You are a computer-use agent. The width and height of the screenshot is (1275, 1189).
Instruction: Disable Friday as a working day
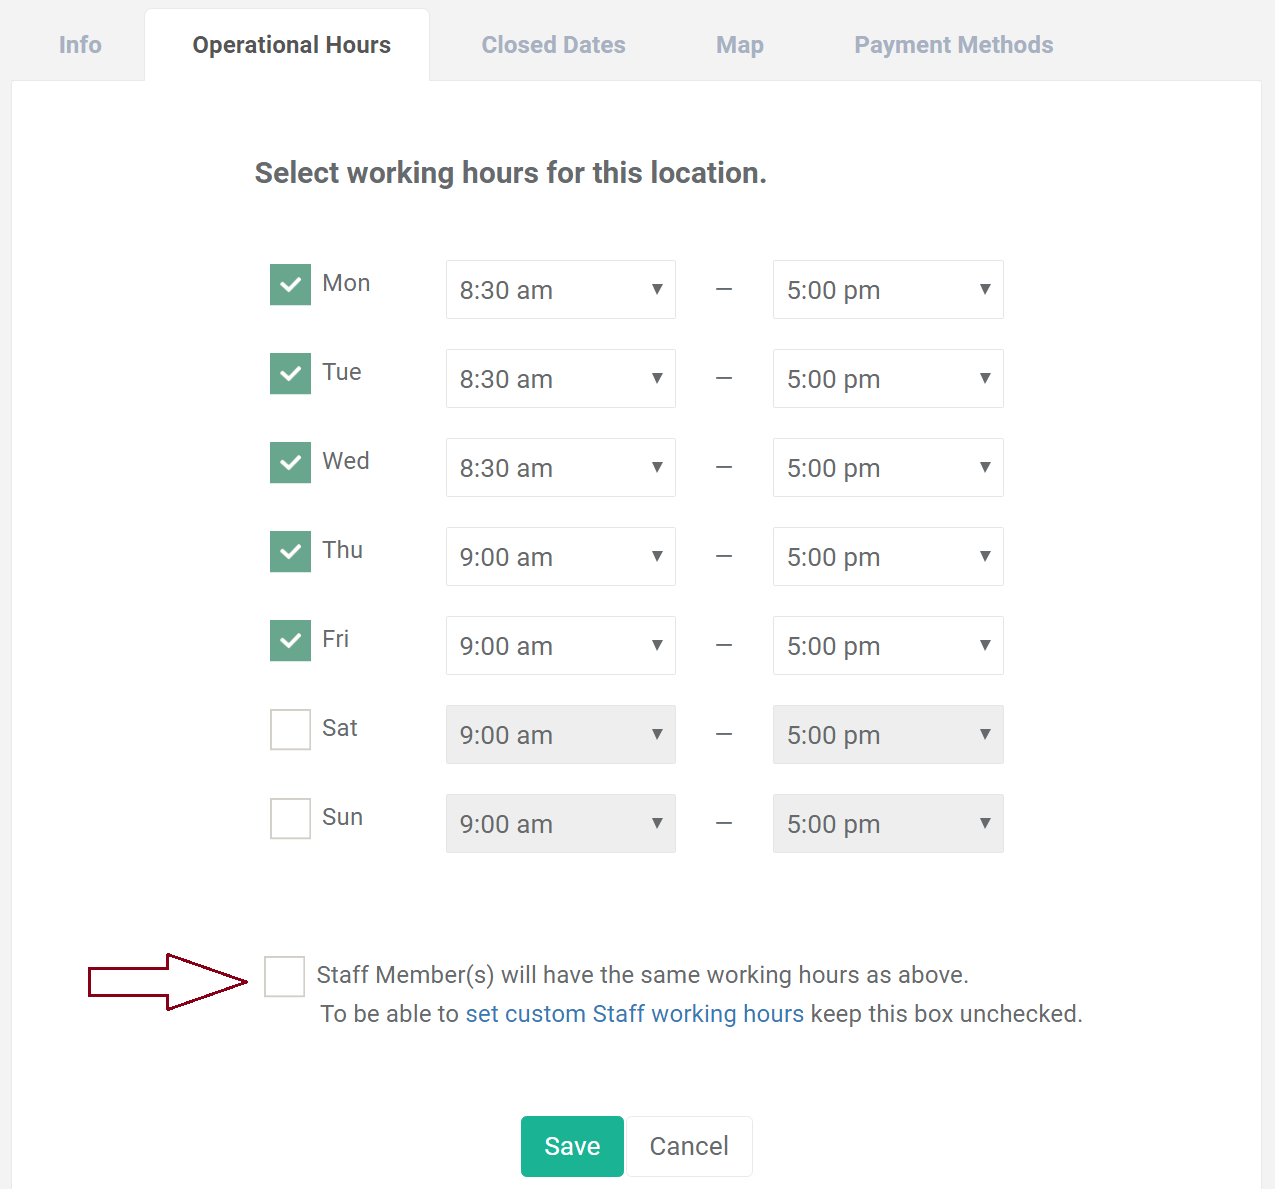click(x=289, y=640)
